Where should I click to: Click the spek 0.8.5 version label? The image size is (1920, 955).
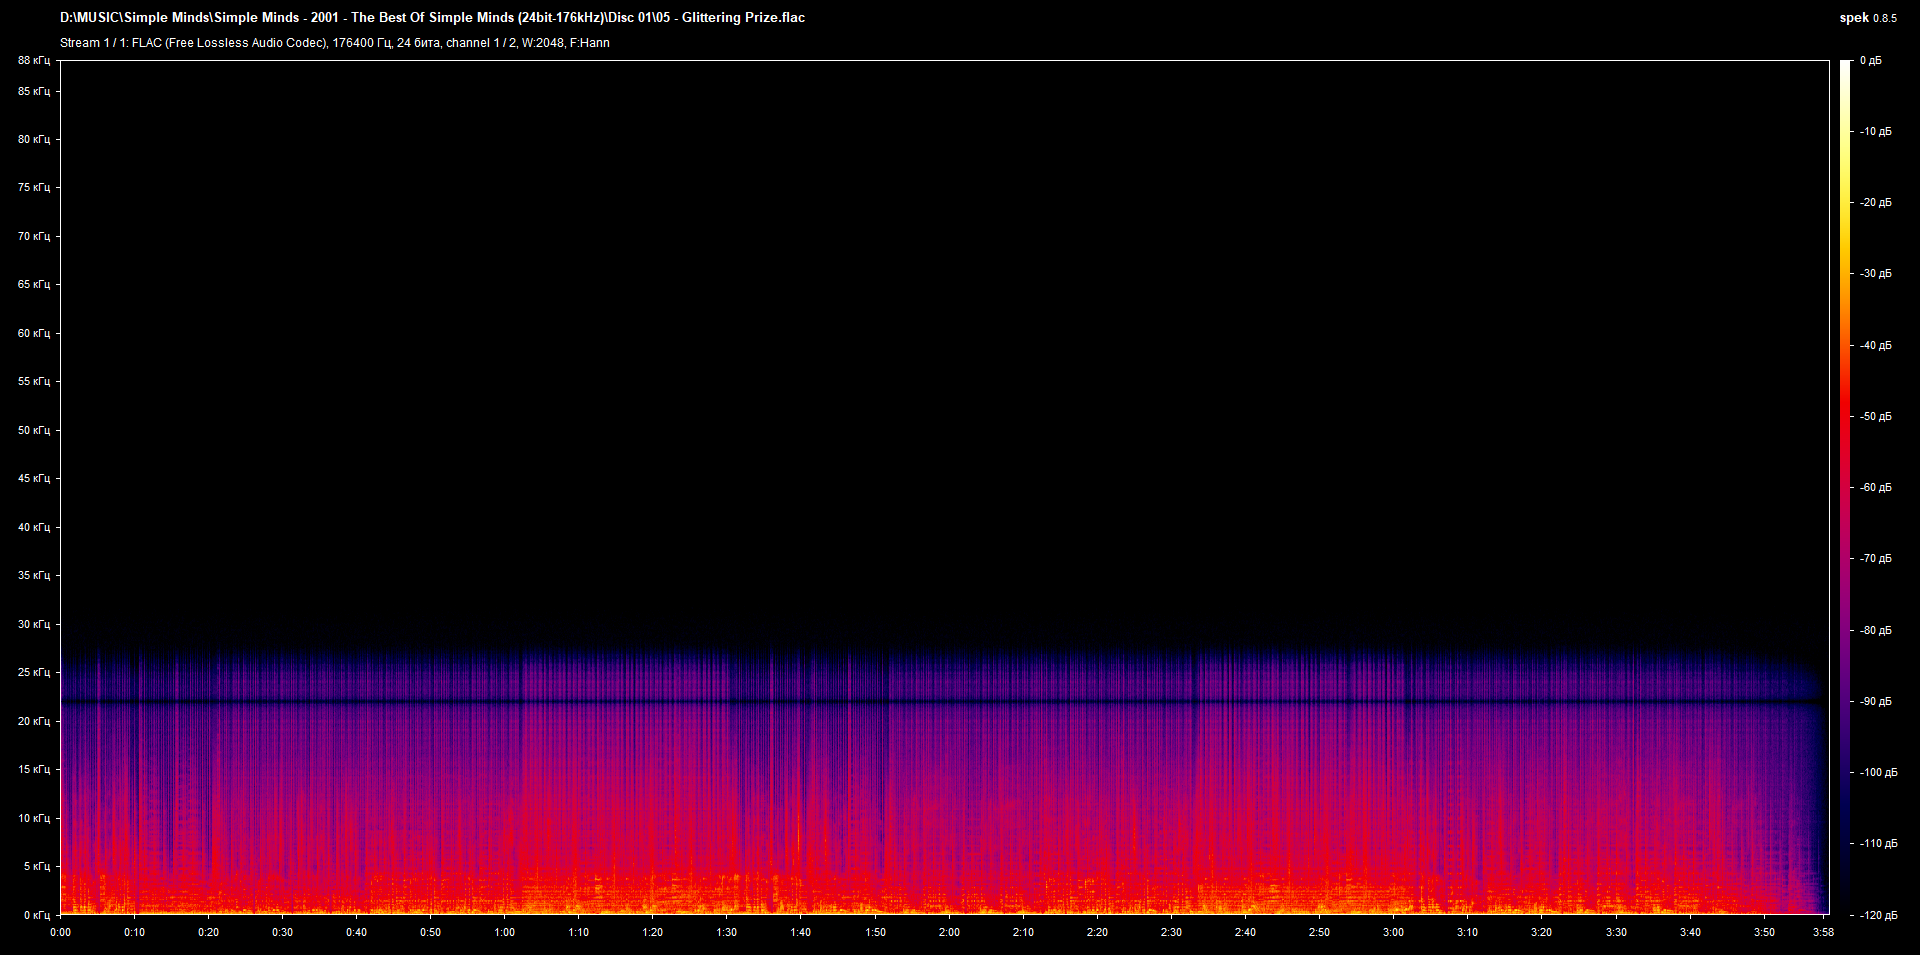coord(1867,18)
